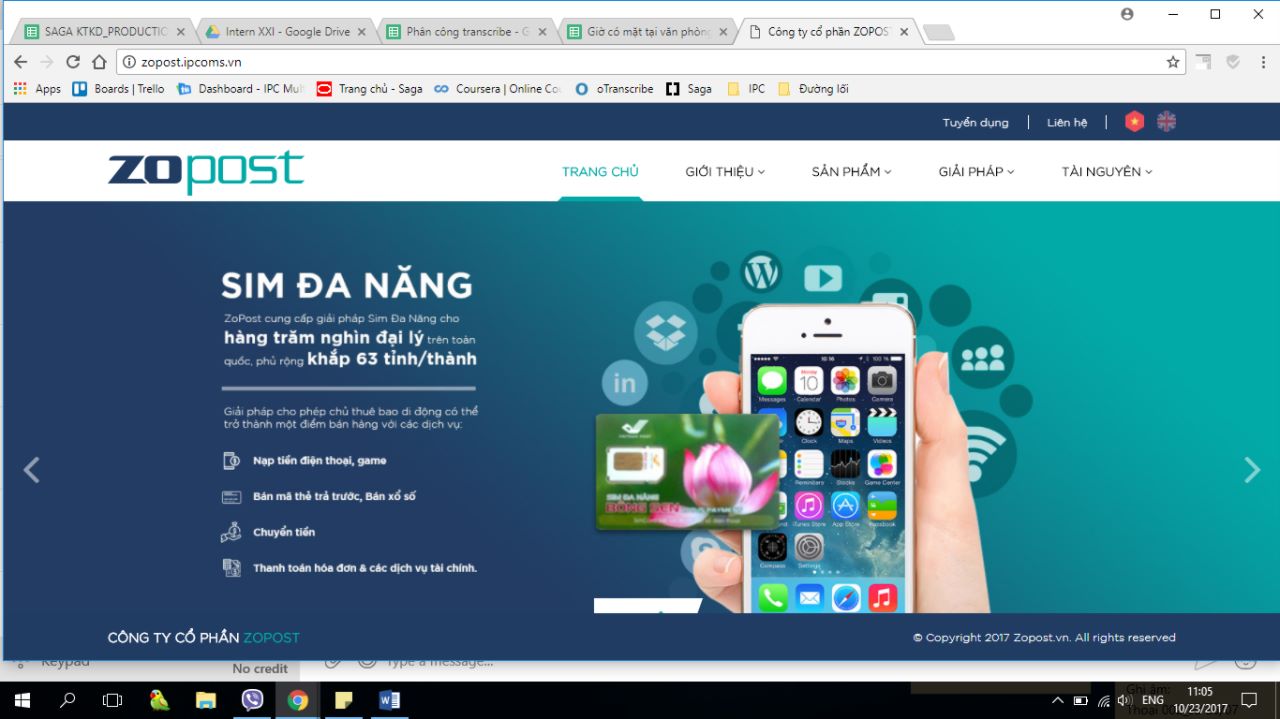
Task: Open the Liên hệ link
Action: point(1067,123)
